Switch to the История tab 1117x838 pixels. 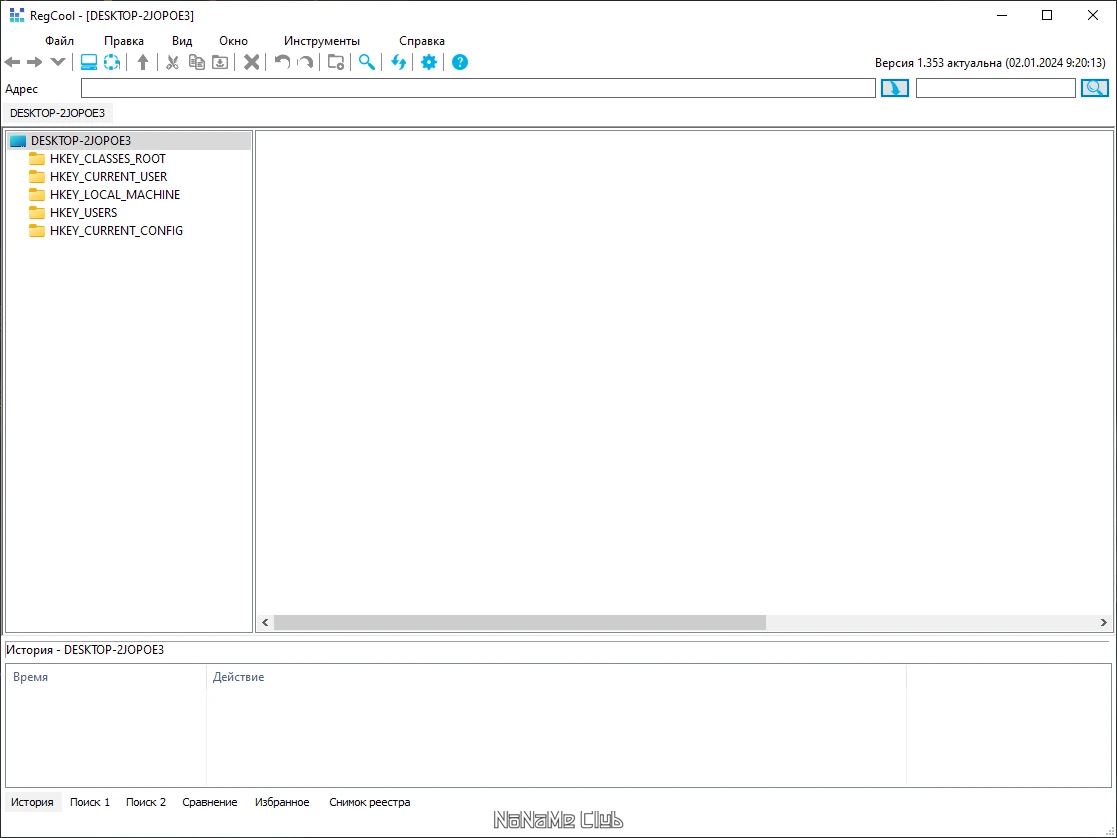[32, 802]
